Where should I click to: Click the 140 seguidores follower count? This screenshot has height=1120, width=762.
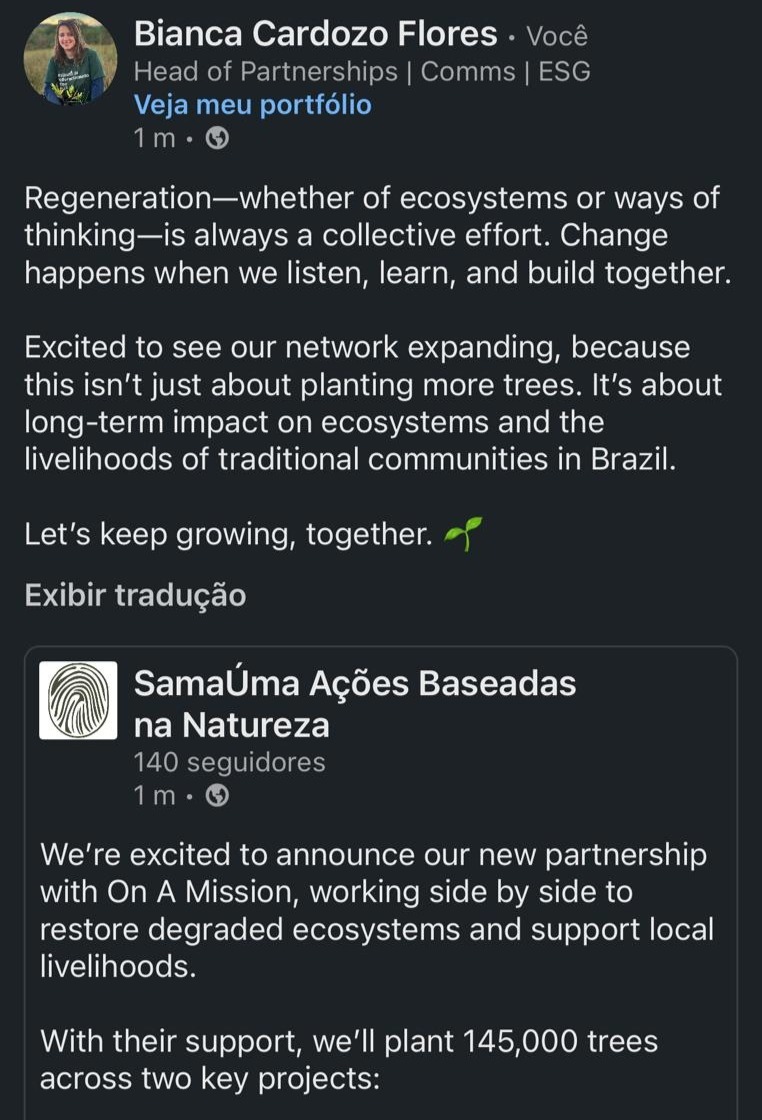(229, 763)
